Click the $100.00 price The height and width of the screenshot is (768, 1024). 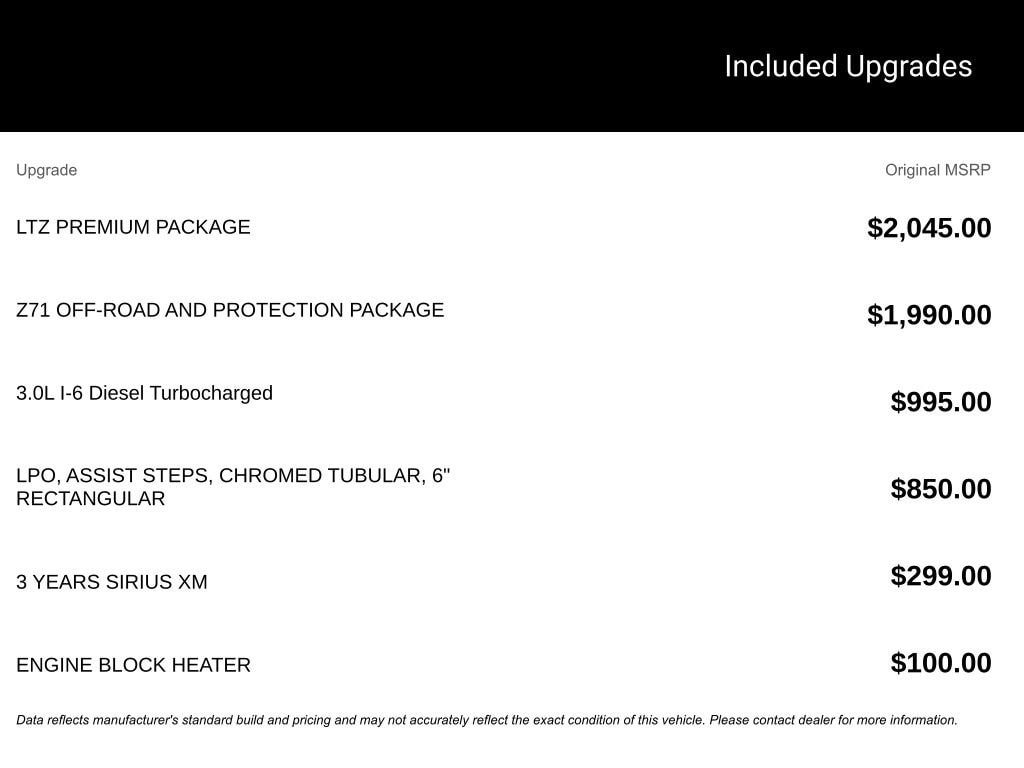[941, 663]
